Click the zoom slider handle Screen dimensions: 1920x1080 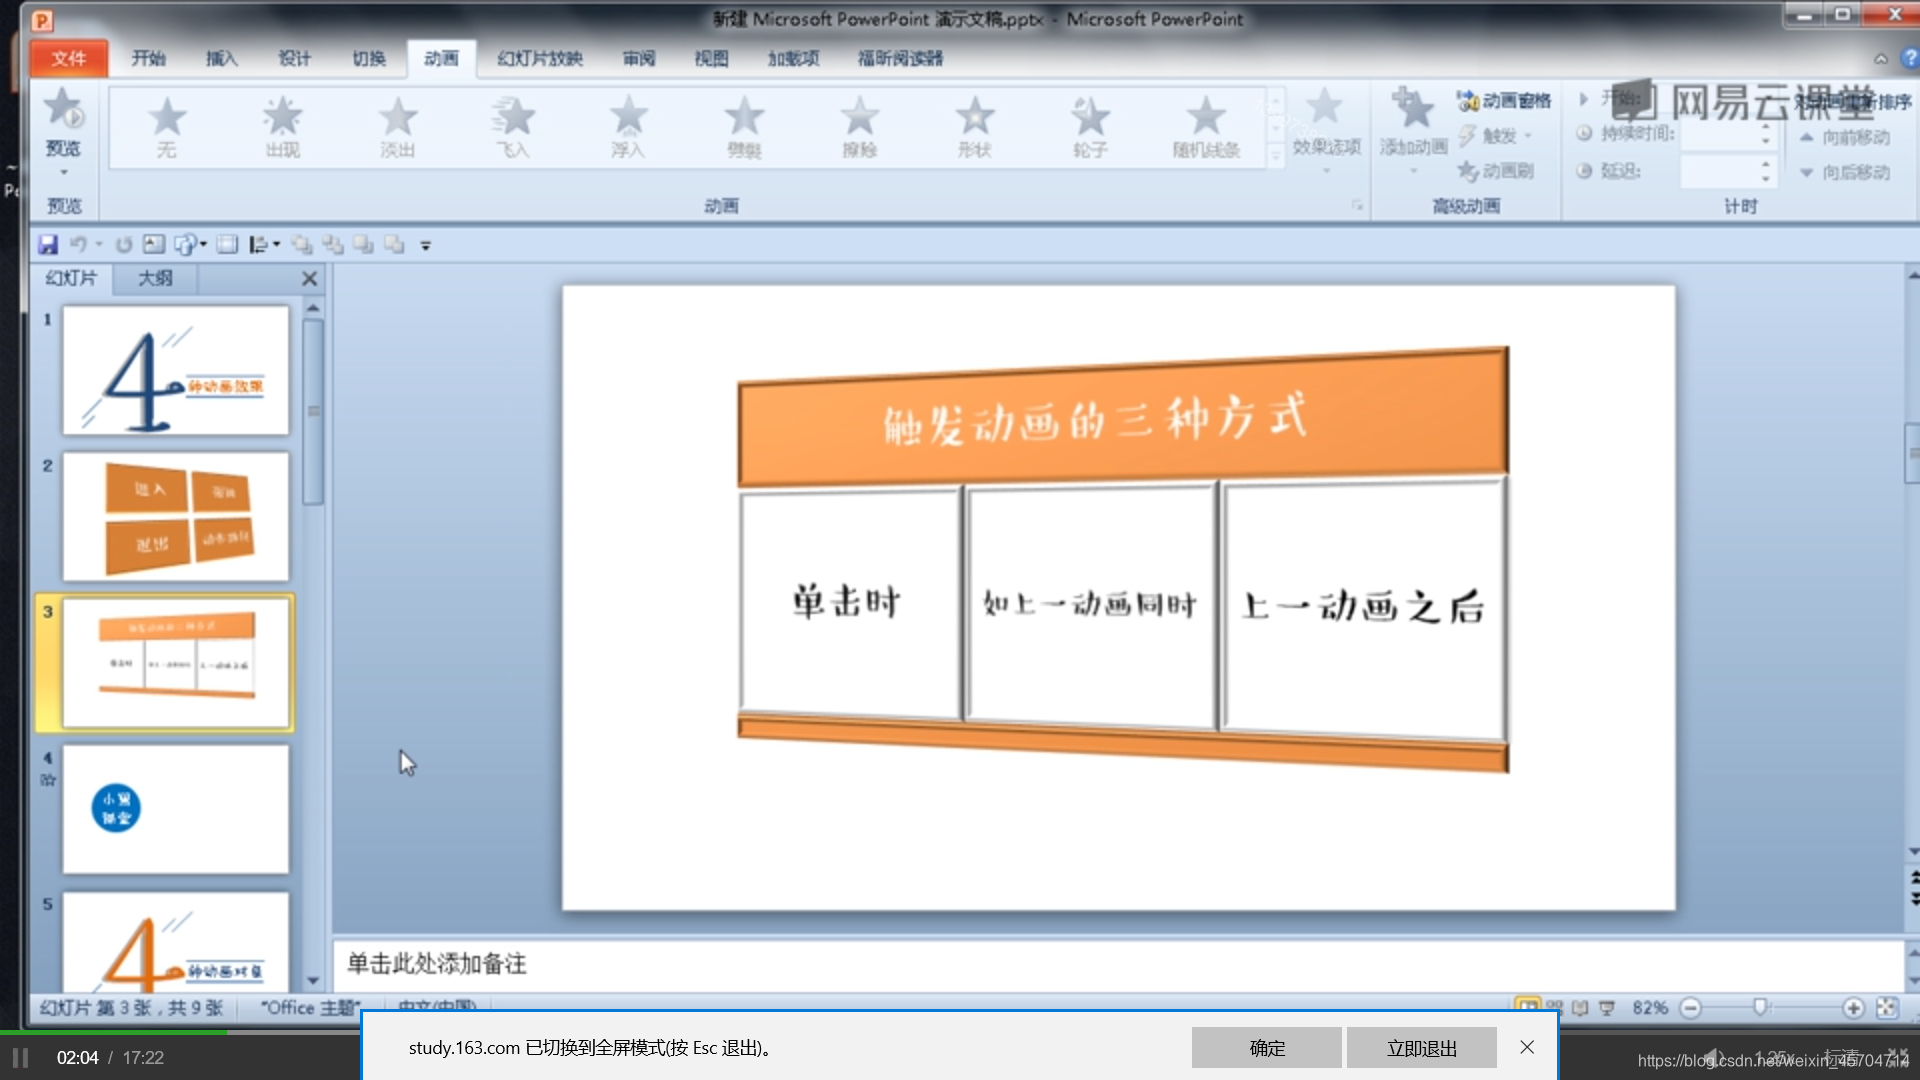[1760, 1007]
